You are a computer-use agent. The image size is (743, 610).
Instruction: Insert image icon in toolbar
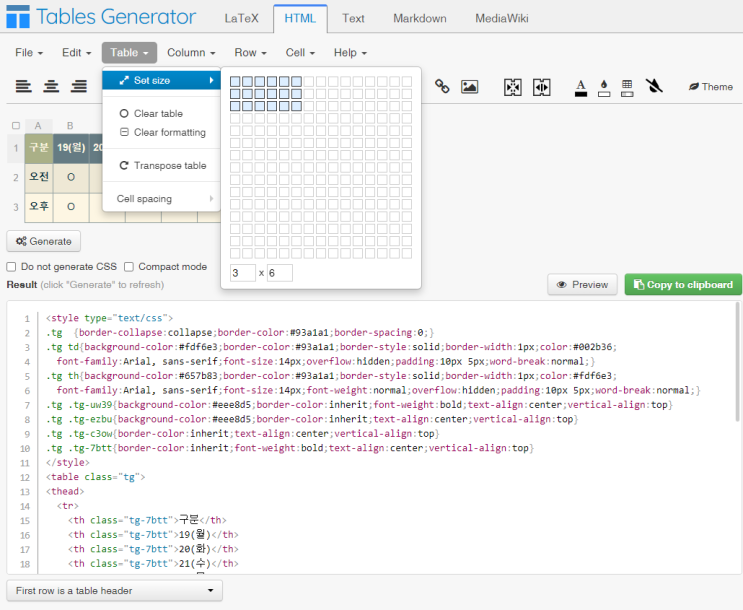(x=470, y=87)
